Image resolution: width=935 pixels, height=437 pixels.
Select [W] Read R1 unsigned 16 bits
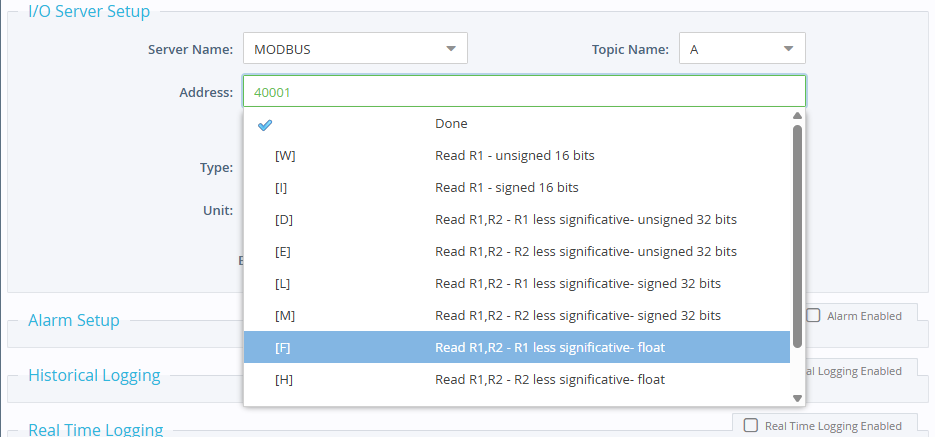point(517,156)
